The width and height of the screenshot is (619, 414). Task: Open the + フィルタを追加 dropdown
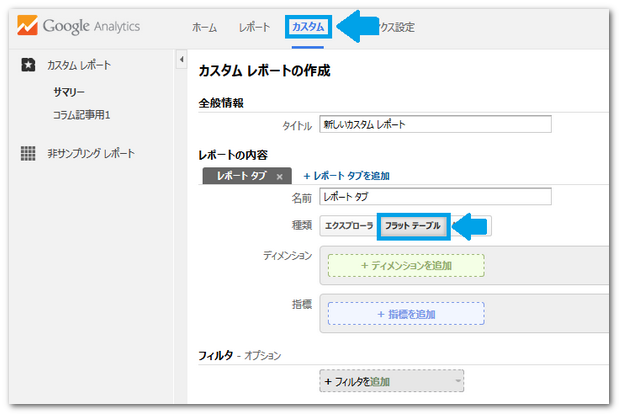click(392, 381)
